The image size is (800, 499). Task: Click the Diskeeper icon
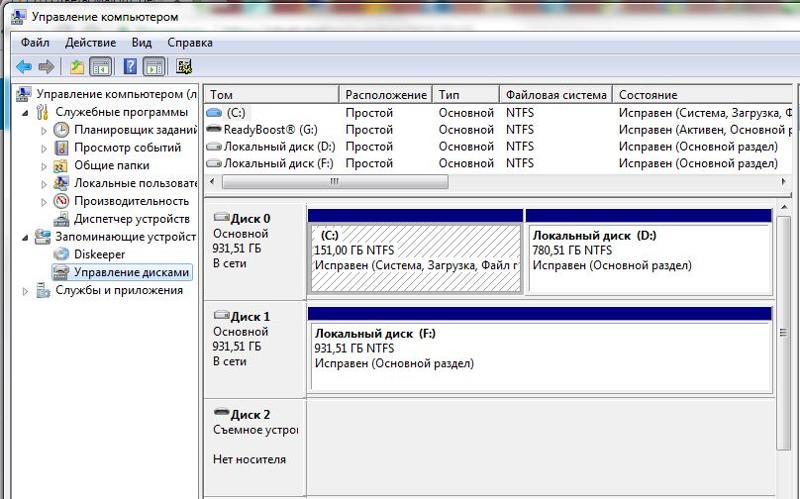click(61, 254)
